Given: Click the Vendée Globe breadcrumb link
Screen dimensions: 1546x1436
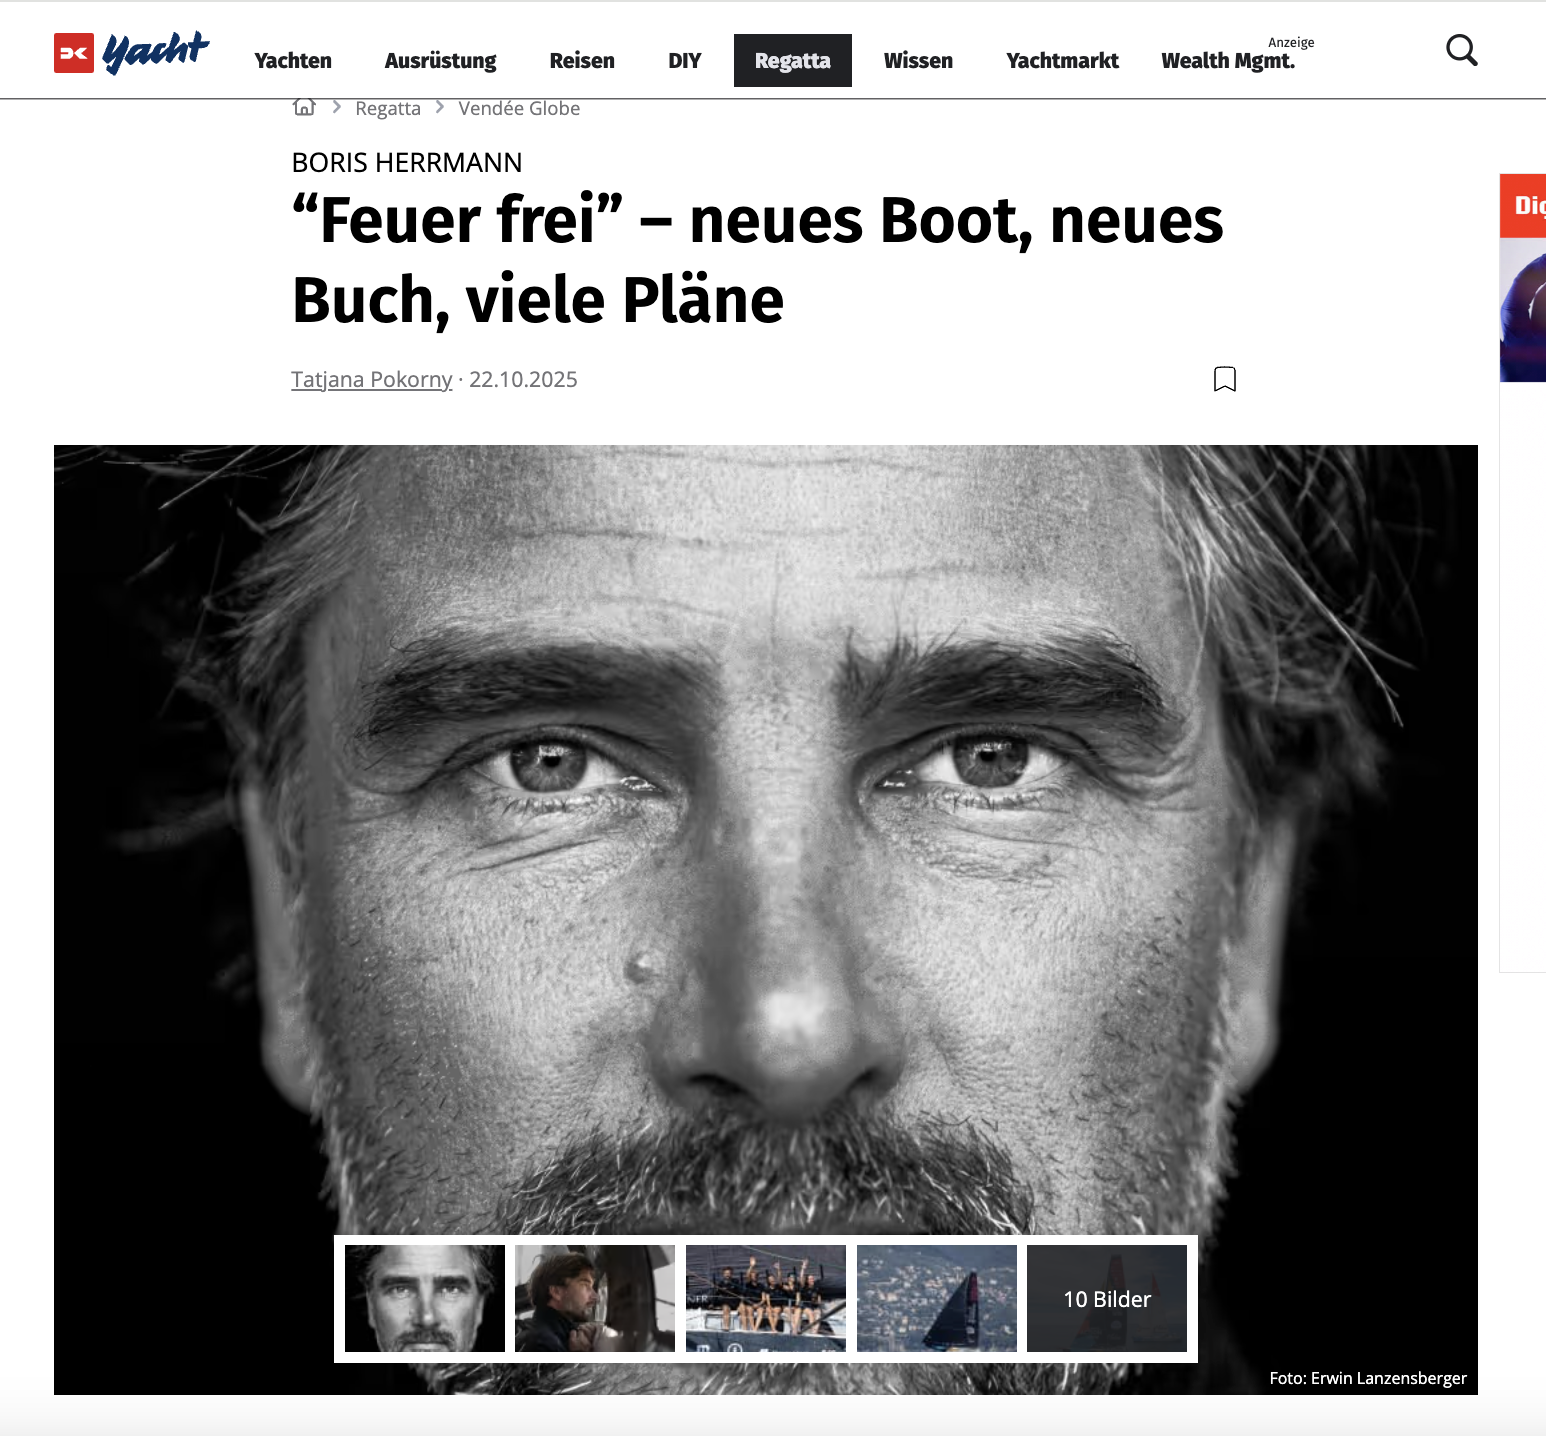Looking at the screenshot, I should pos(519,108).
